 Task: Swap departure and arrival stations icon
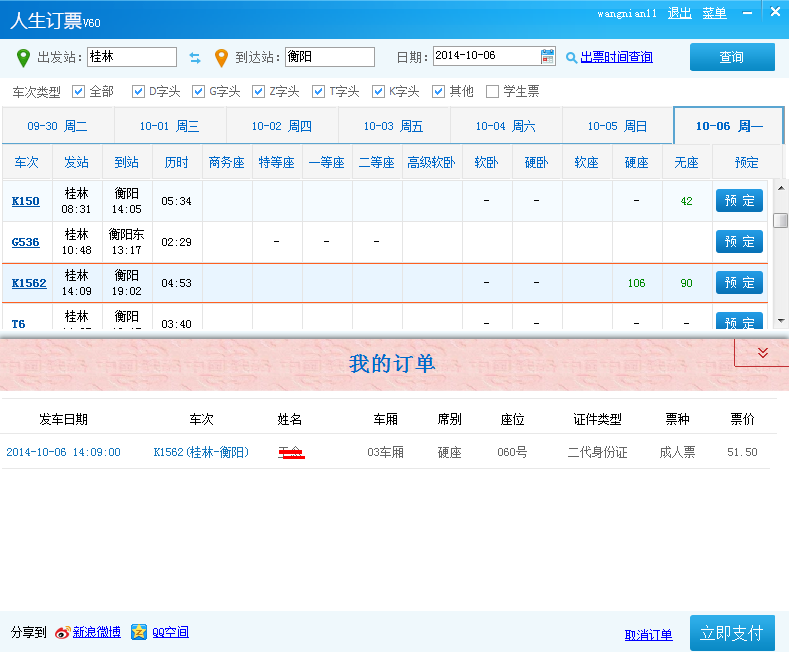coord(195,58)
